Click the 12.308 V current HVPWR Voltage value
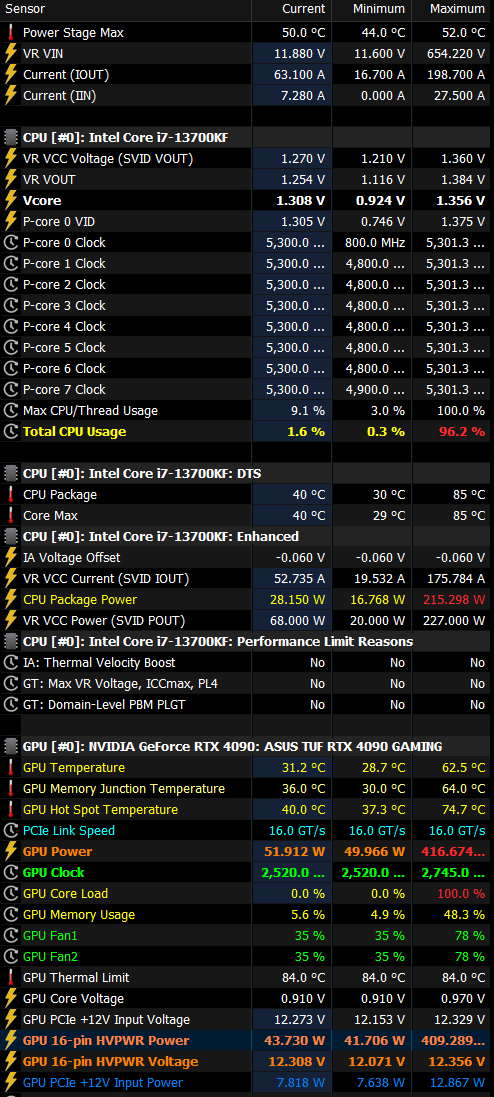The width and height of the screenshot is (494, 1097). coord(297,1061)
